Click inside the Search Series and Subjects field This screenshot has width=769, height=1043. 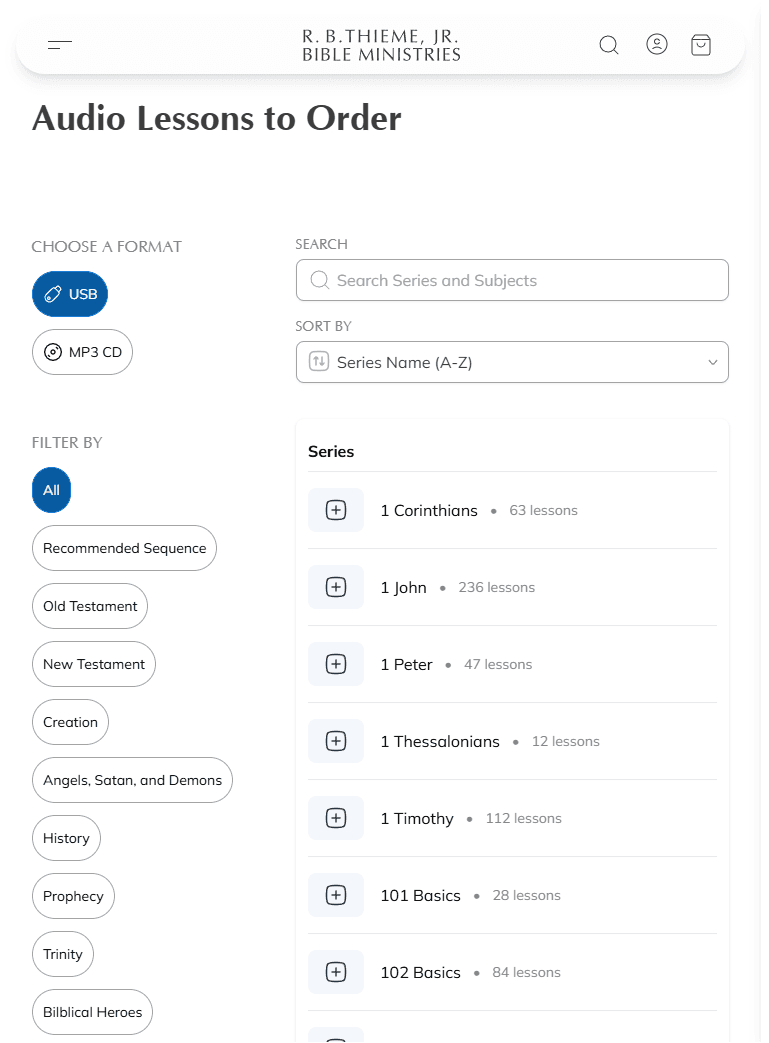(512, 280)
